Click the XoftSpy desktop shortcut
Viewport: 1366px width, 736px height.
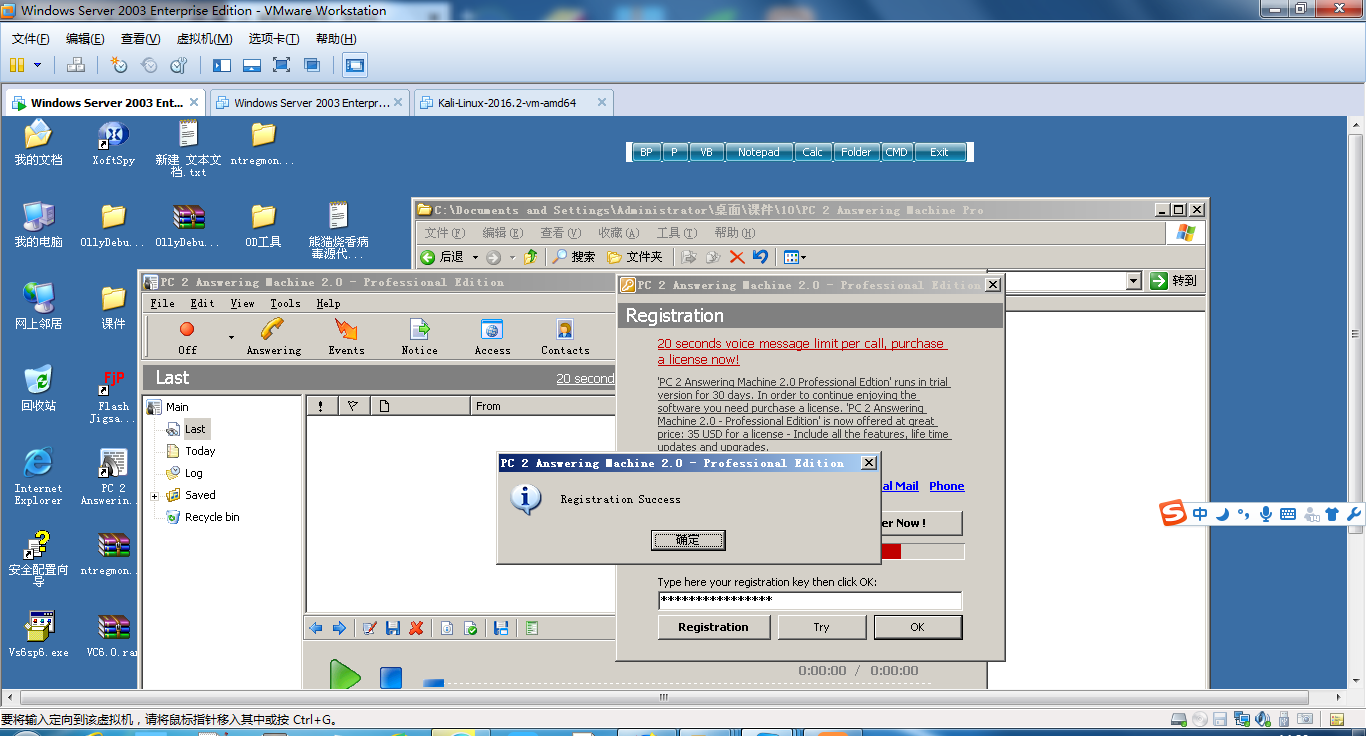pos(113,144)
